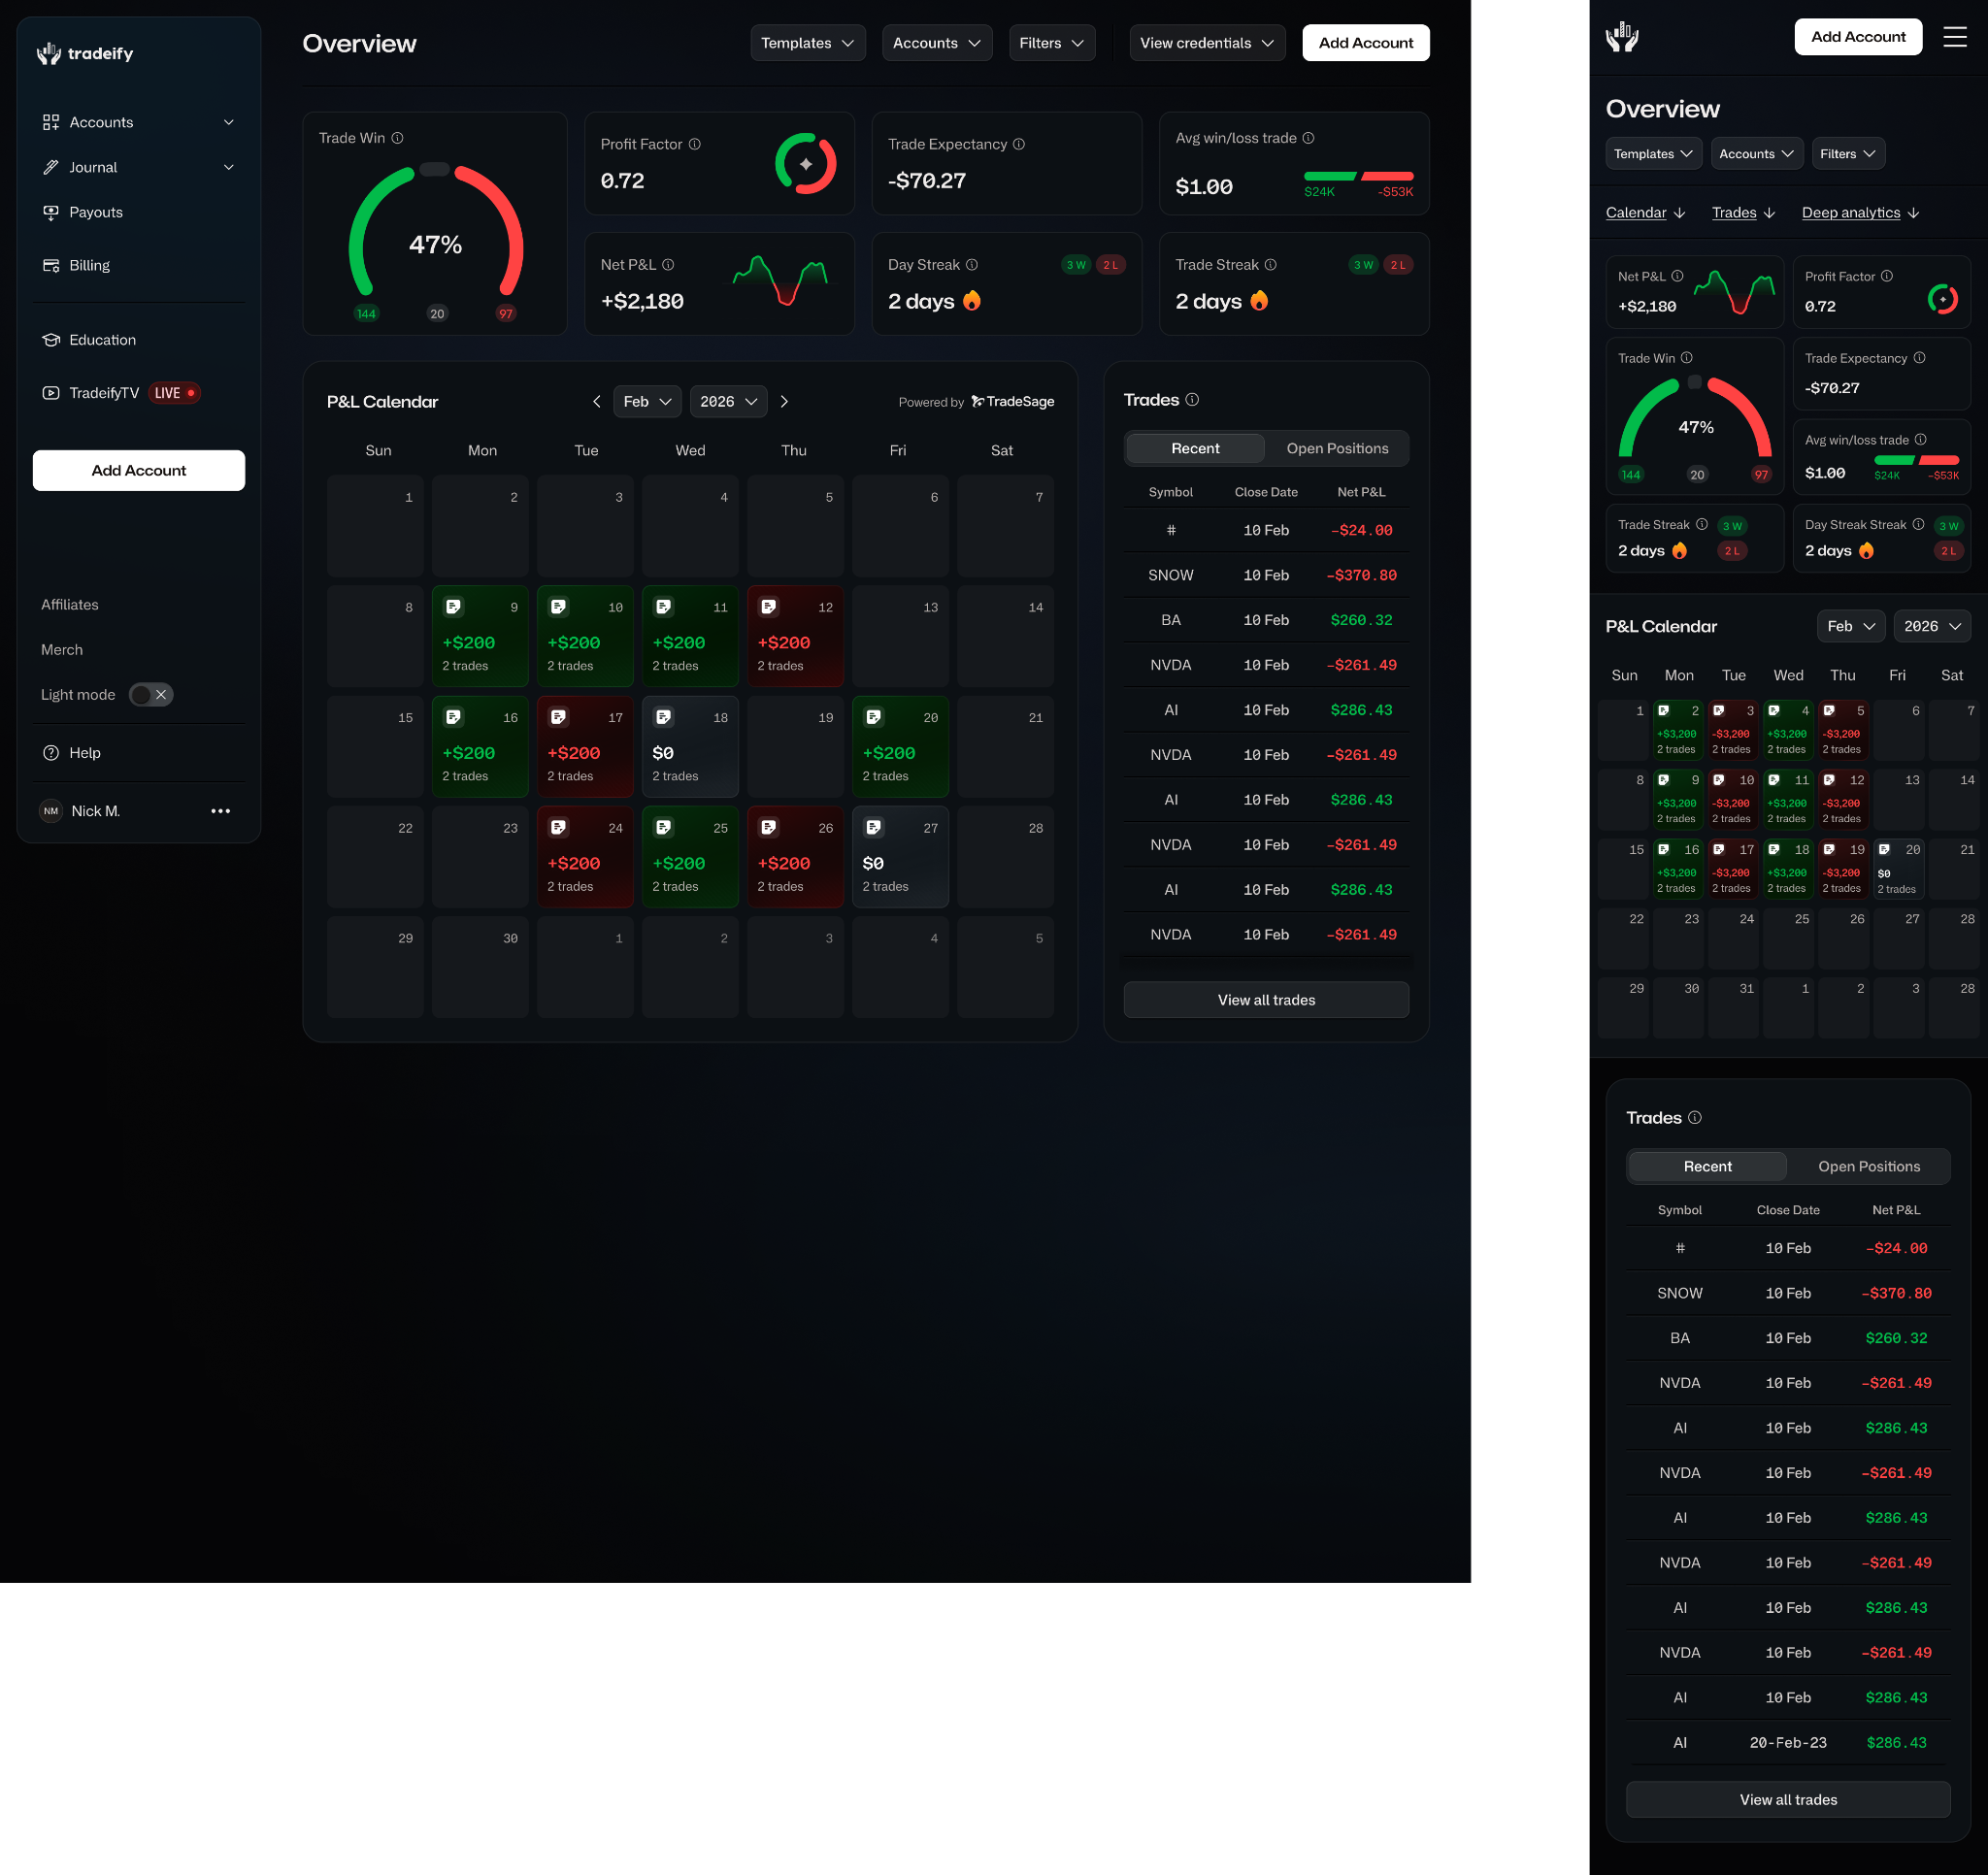1988x1875 pixels.
Task: Go to previous month in P&L Calendar
Action: pyautogui.click(x=597, y=402)
